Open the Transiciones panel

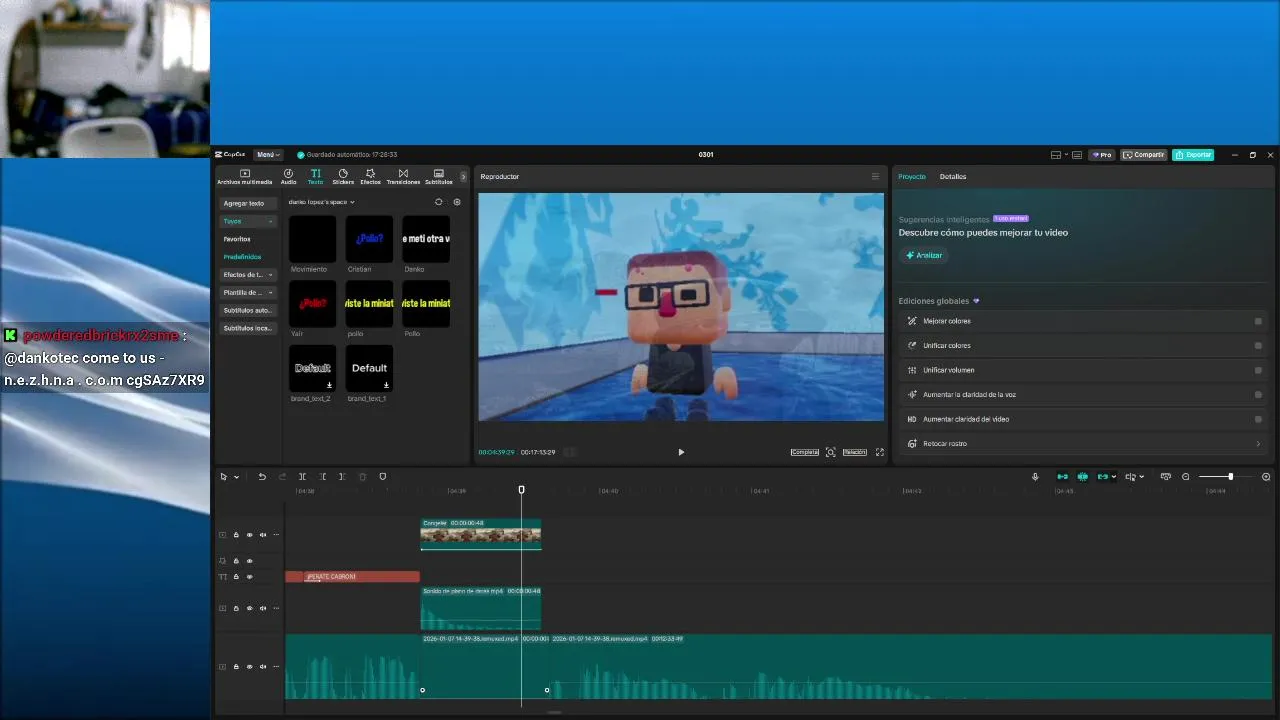[x=403, y=177]
